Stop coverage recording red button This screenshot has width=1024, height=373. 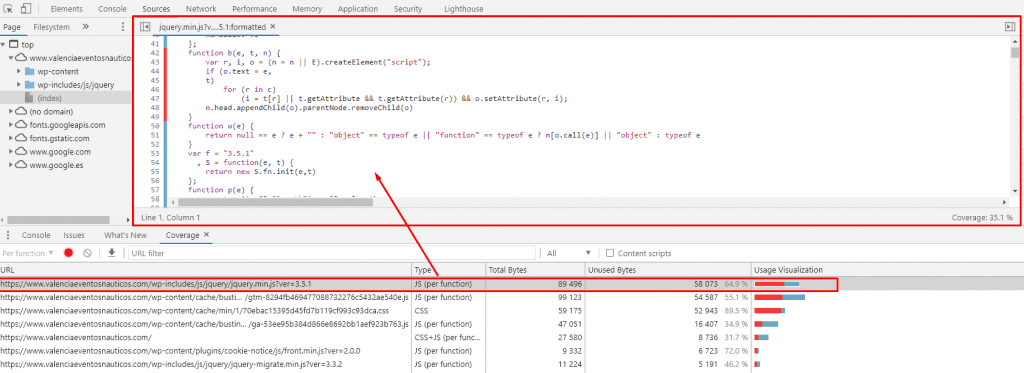(69, 253)
